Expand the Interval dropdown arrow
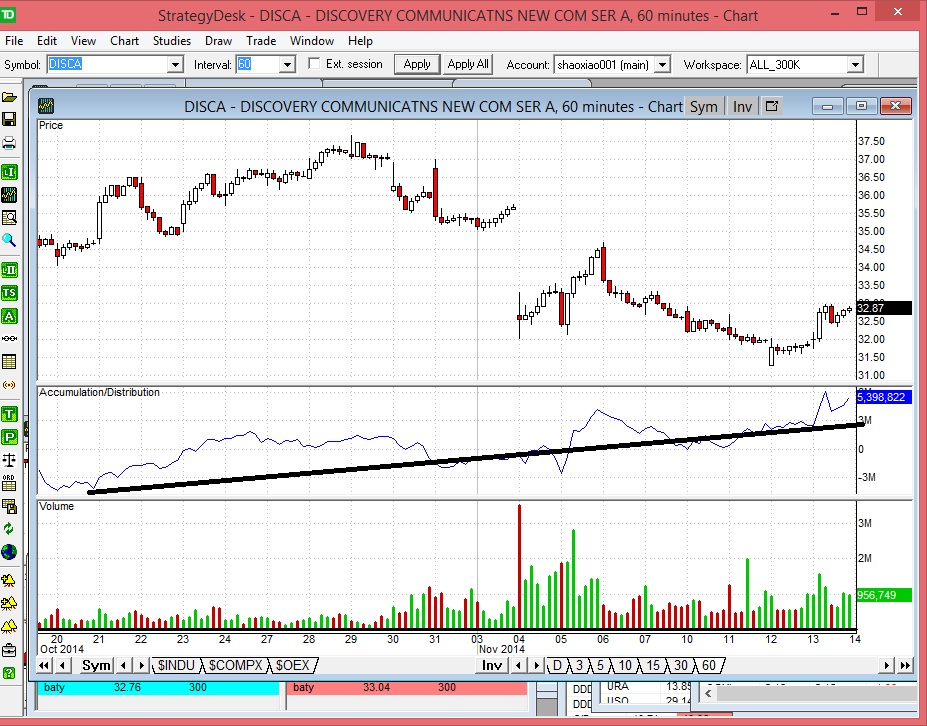 pyautogui.click(x=287, y=64)
